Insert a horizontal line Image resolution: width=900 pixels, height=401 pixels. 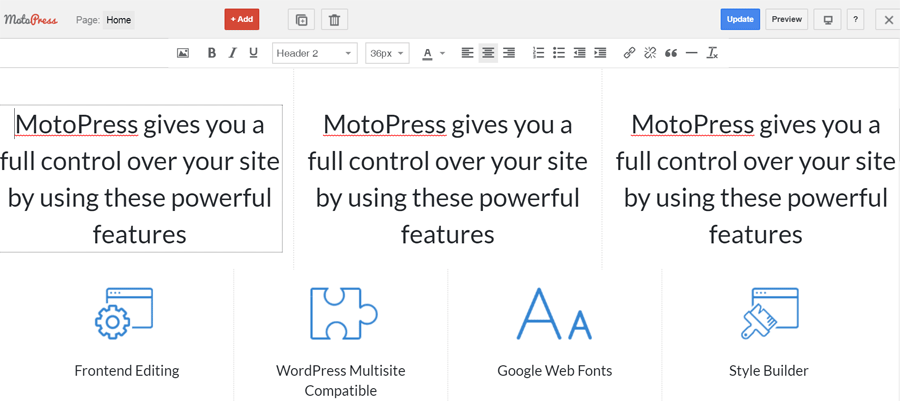(691, 53)
